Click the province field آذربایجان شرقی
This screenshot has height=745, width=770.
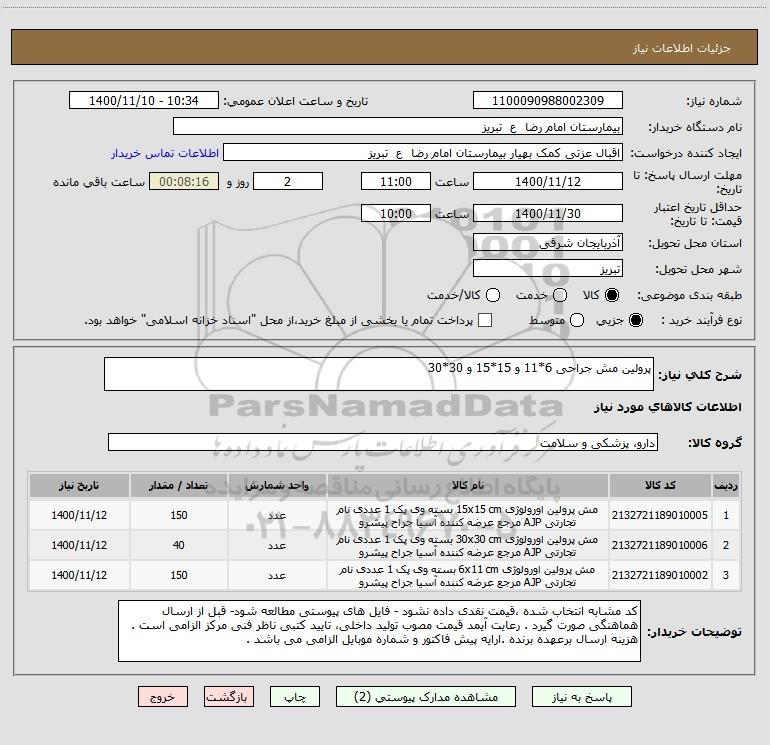pyautogui.click(x=548, y=243)
